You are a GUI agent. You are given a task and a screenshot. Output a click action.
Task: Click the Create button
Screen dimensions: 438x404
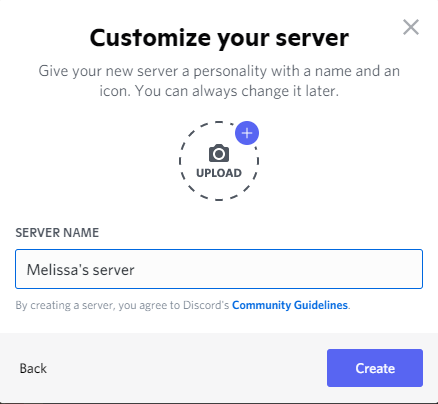375,368
